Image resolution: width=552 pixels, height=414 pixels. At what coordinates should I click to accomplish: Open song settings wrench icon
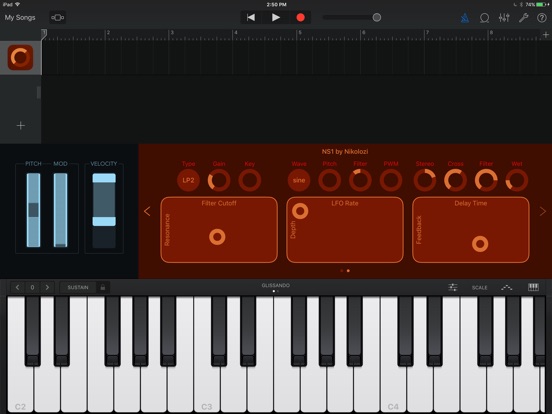coord(523,18)
